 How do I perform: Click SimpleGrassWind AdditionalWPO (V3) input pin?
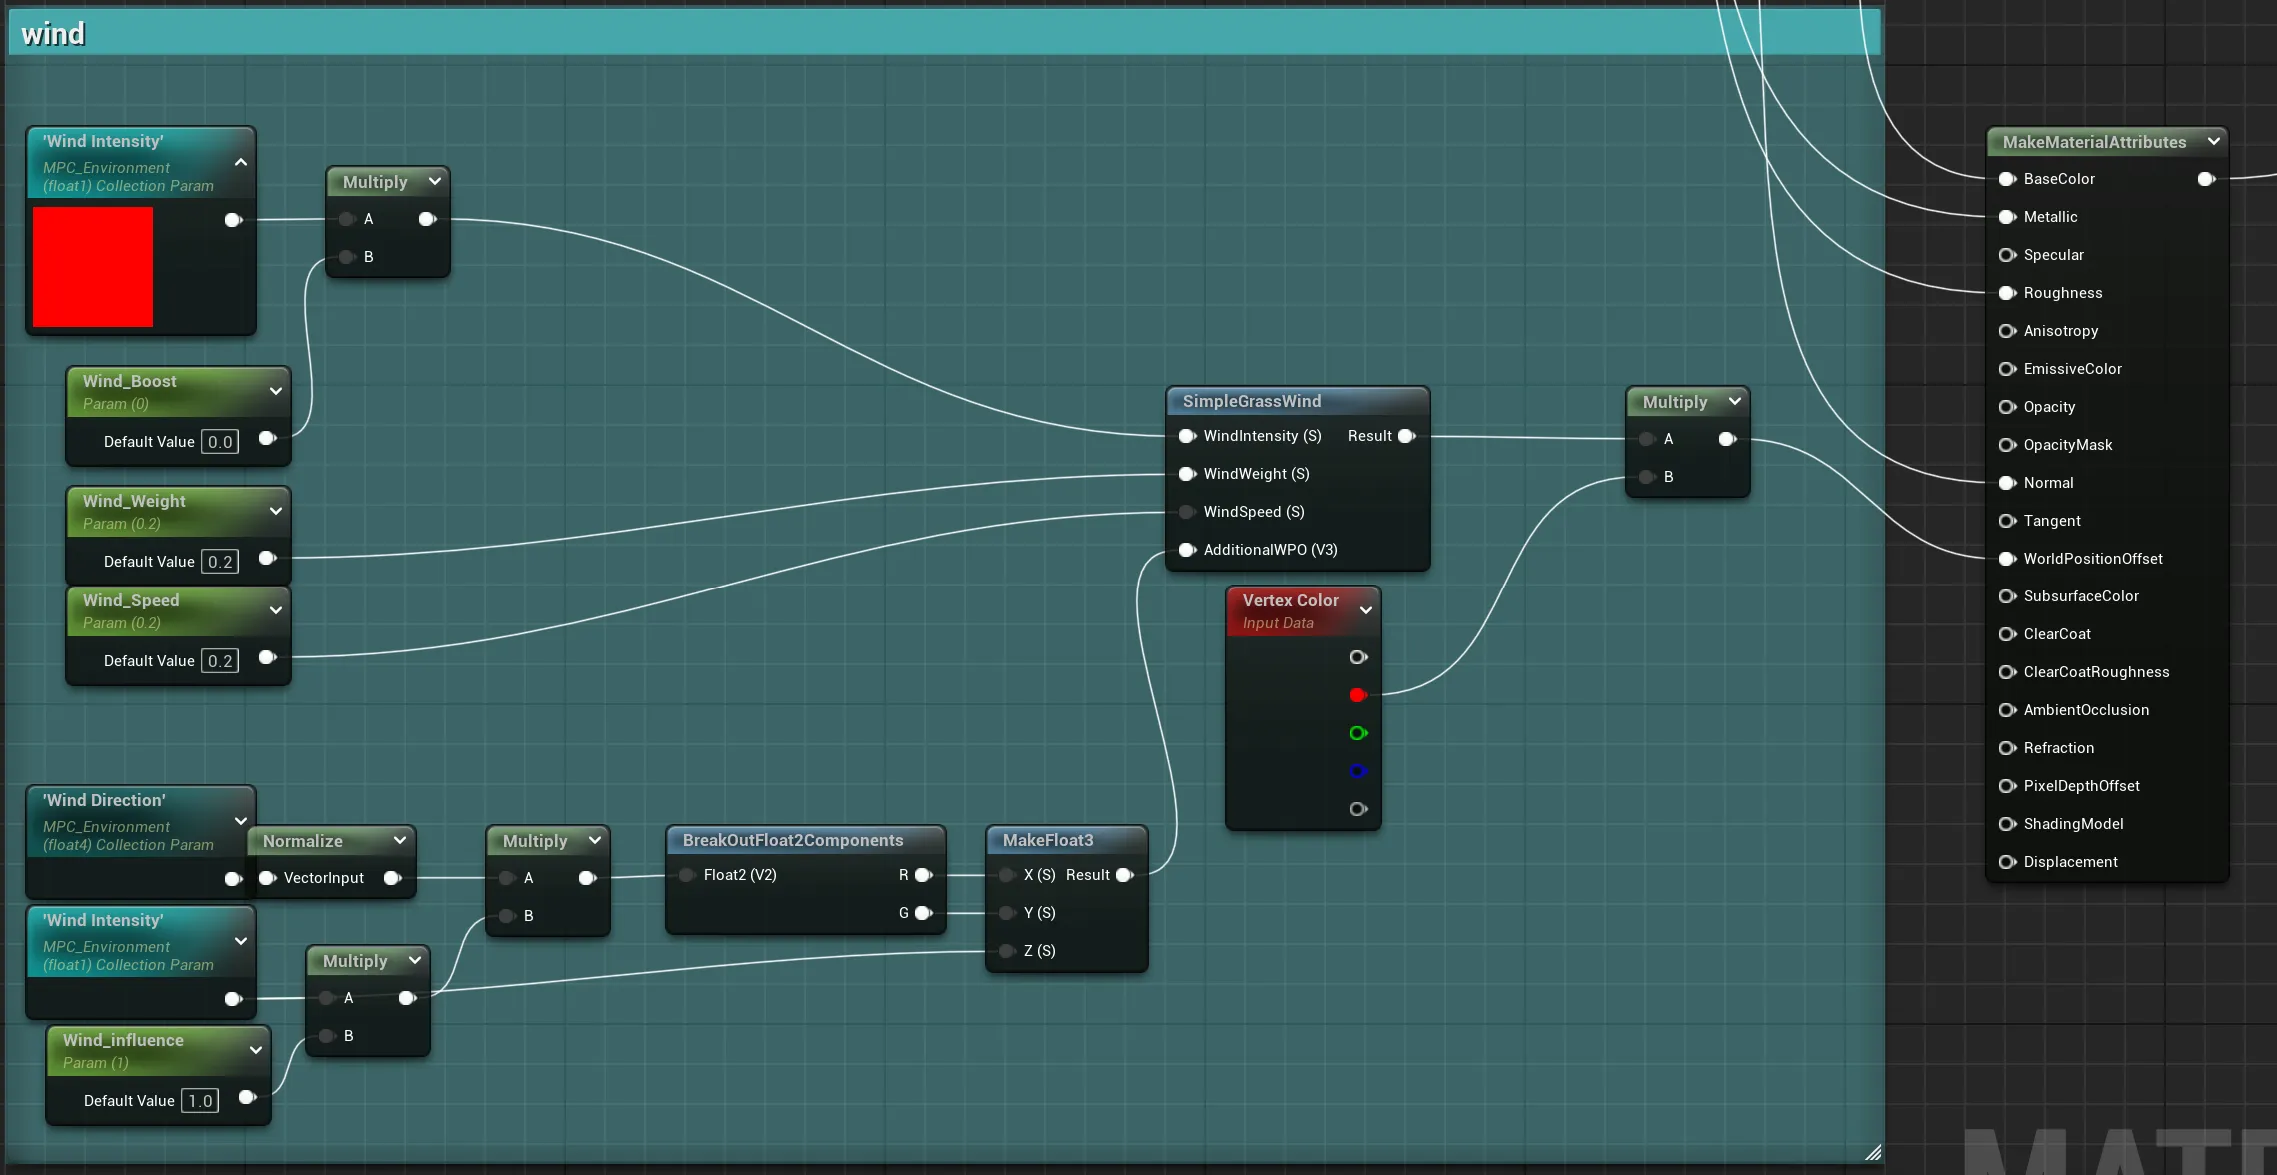[x=1187, y=550]
